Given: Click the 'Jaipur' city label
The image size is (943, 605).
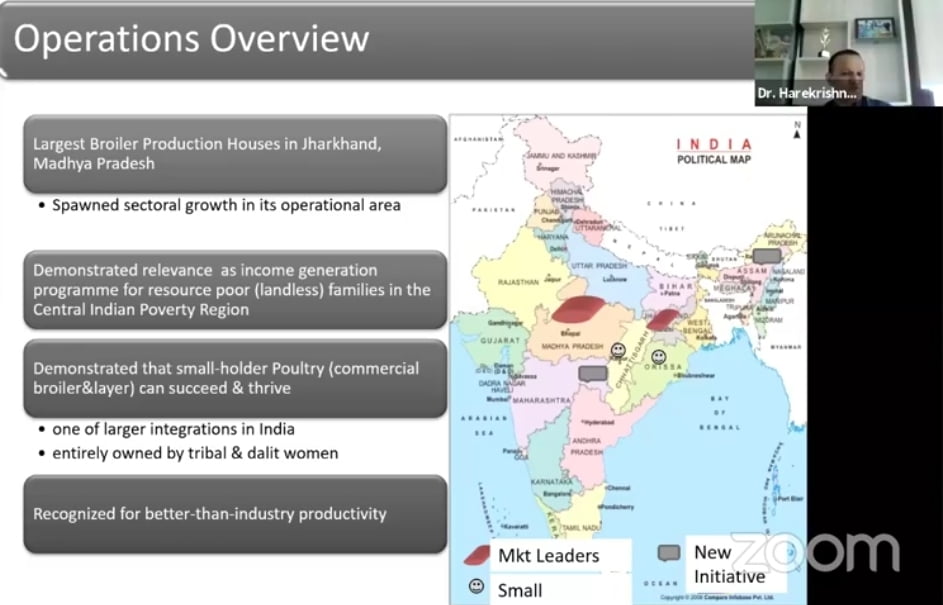Looking at the screenshot, I should click(551, 279).
